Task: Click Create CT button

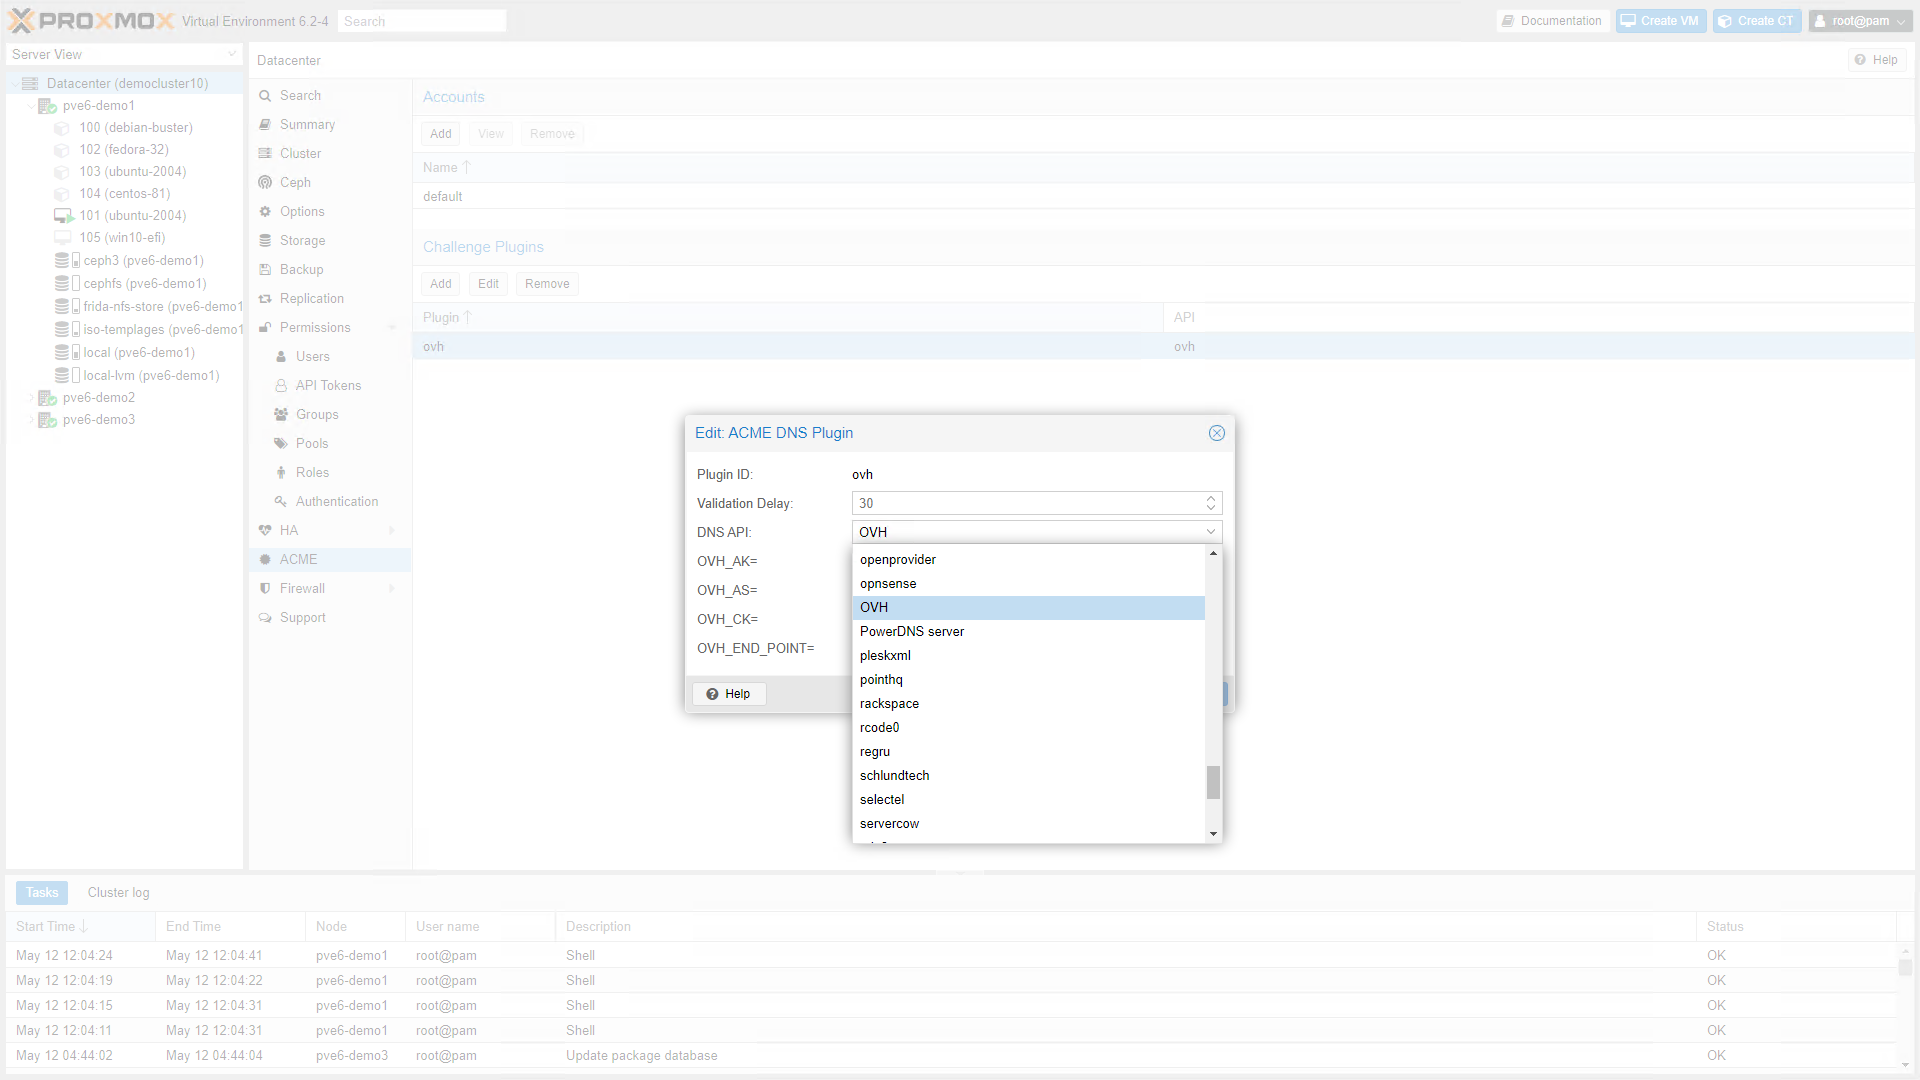Action: [1756, 21]
